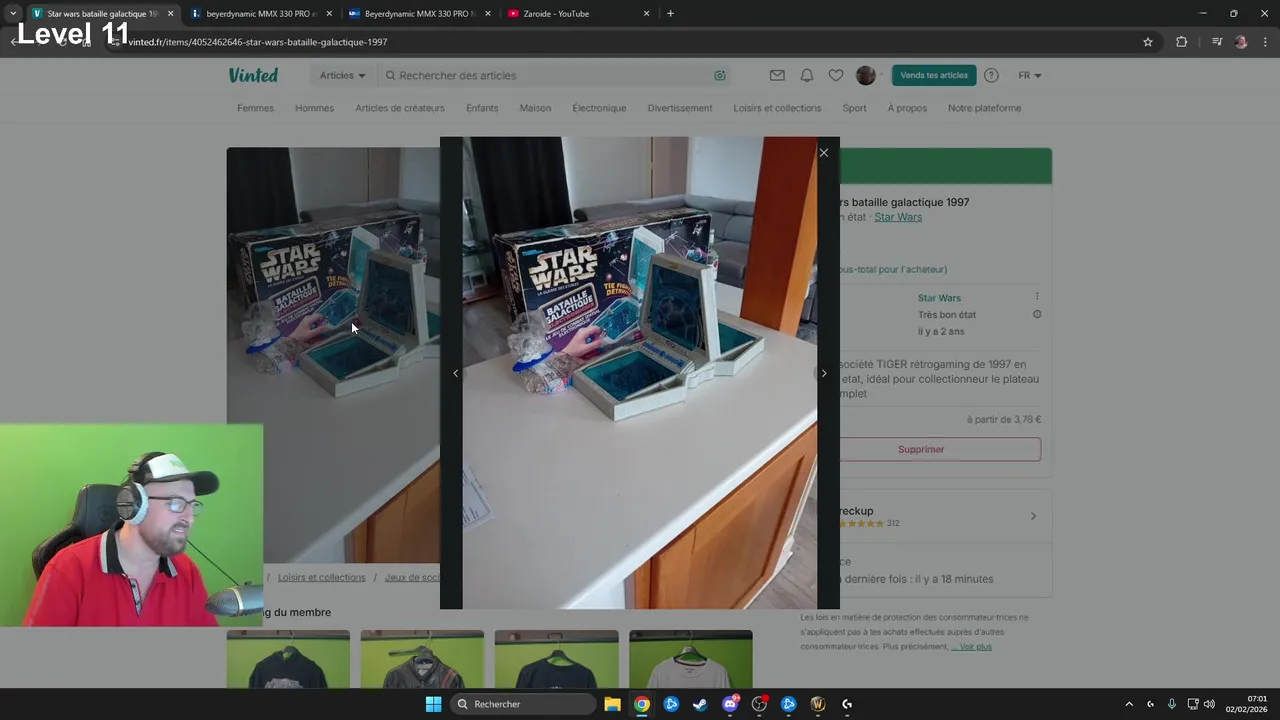Open the FR language dropdown
This screenshot has height=720, width=1280.
[x=1030, y=75]
